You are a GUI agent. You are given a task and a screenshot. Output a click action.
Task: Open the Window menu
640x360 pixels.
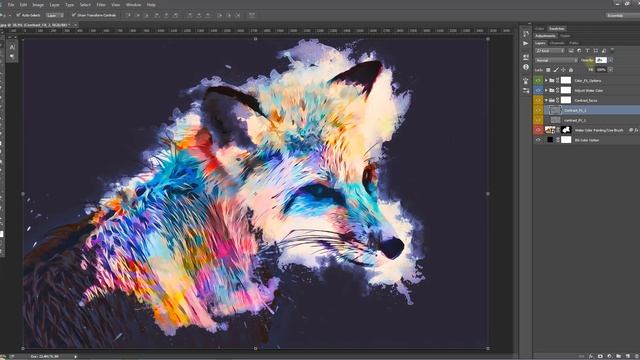(133, 5)
